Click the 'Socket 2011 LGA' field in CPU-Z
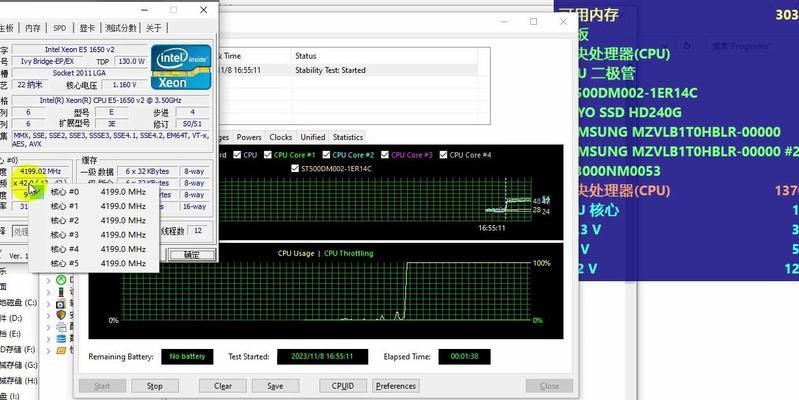Viewport: 799px width, 400px height. (80, 73)
